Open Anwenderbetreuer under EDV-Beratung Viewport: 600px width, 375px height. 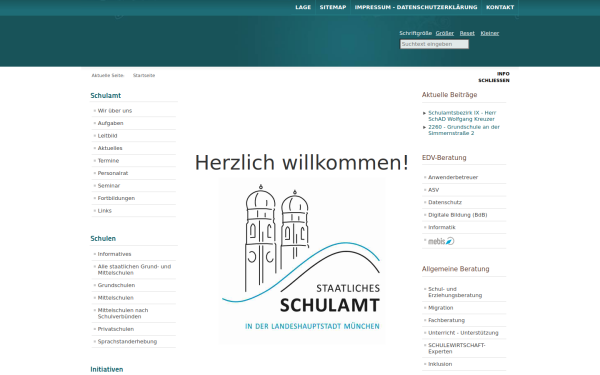tap(453, 178)
